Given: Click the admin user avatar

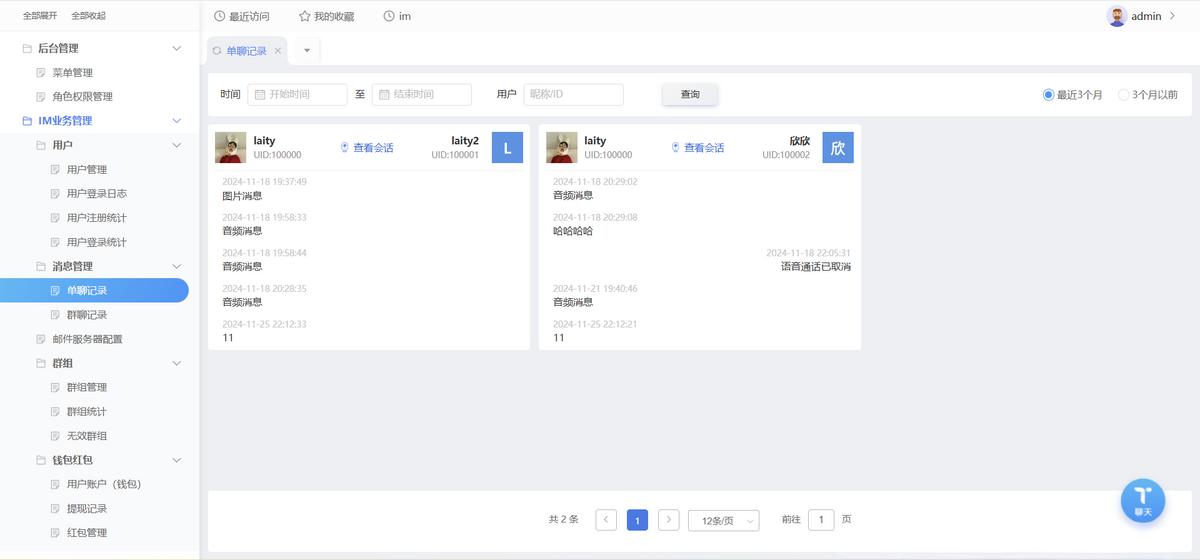Looking at the screenshot, I should pyautogui.click(x=1117, y=16).
